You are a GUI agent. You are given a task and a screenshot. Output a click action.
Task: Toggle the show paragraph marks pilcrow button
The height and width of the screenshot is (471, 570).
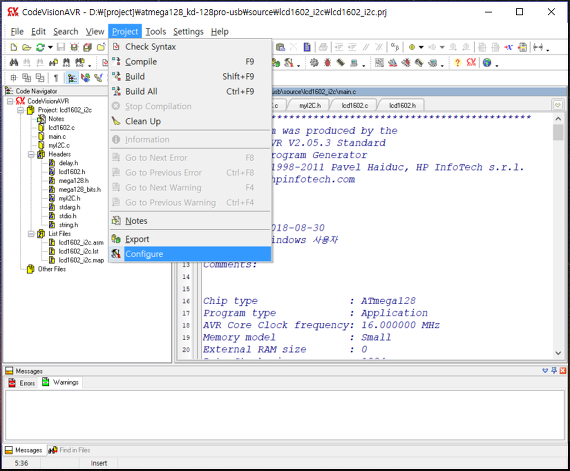point(56,77)
